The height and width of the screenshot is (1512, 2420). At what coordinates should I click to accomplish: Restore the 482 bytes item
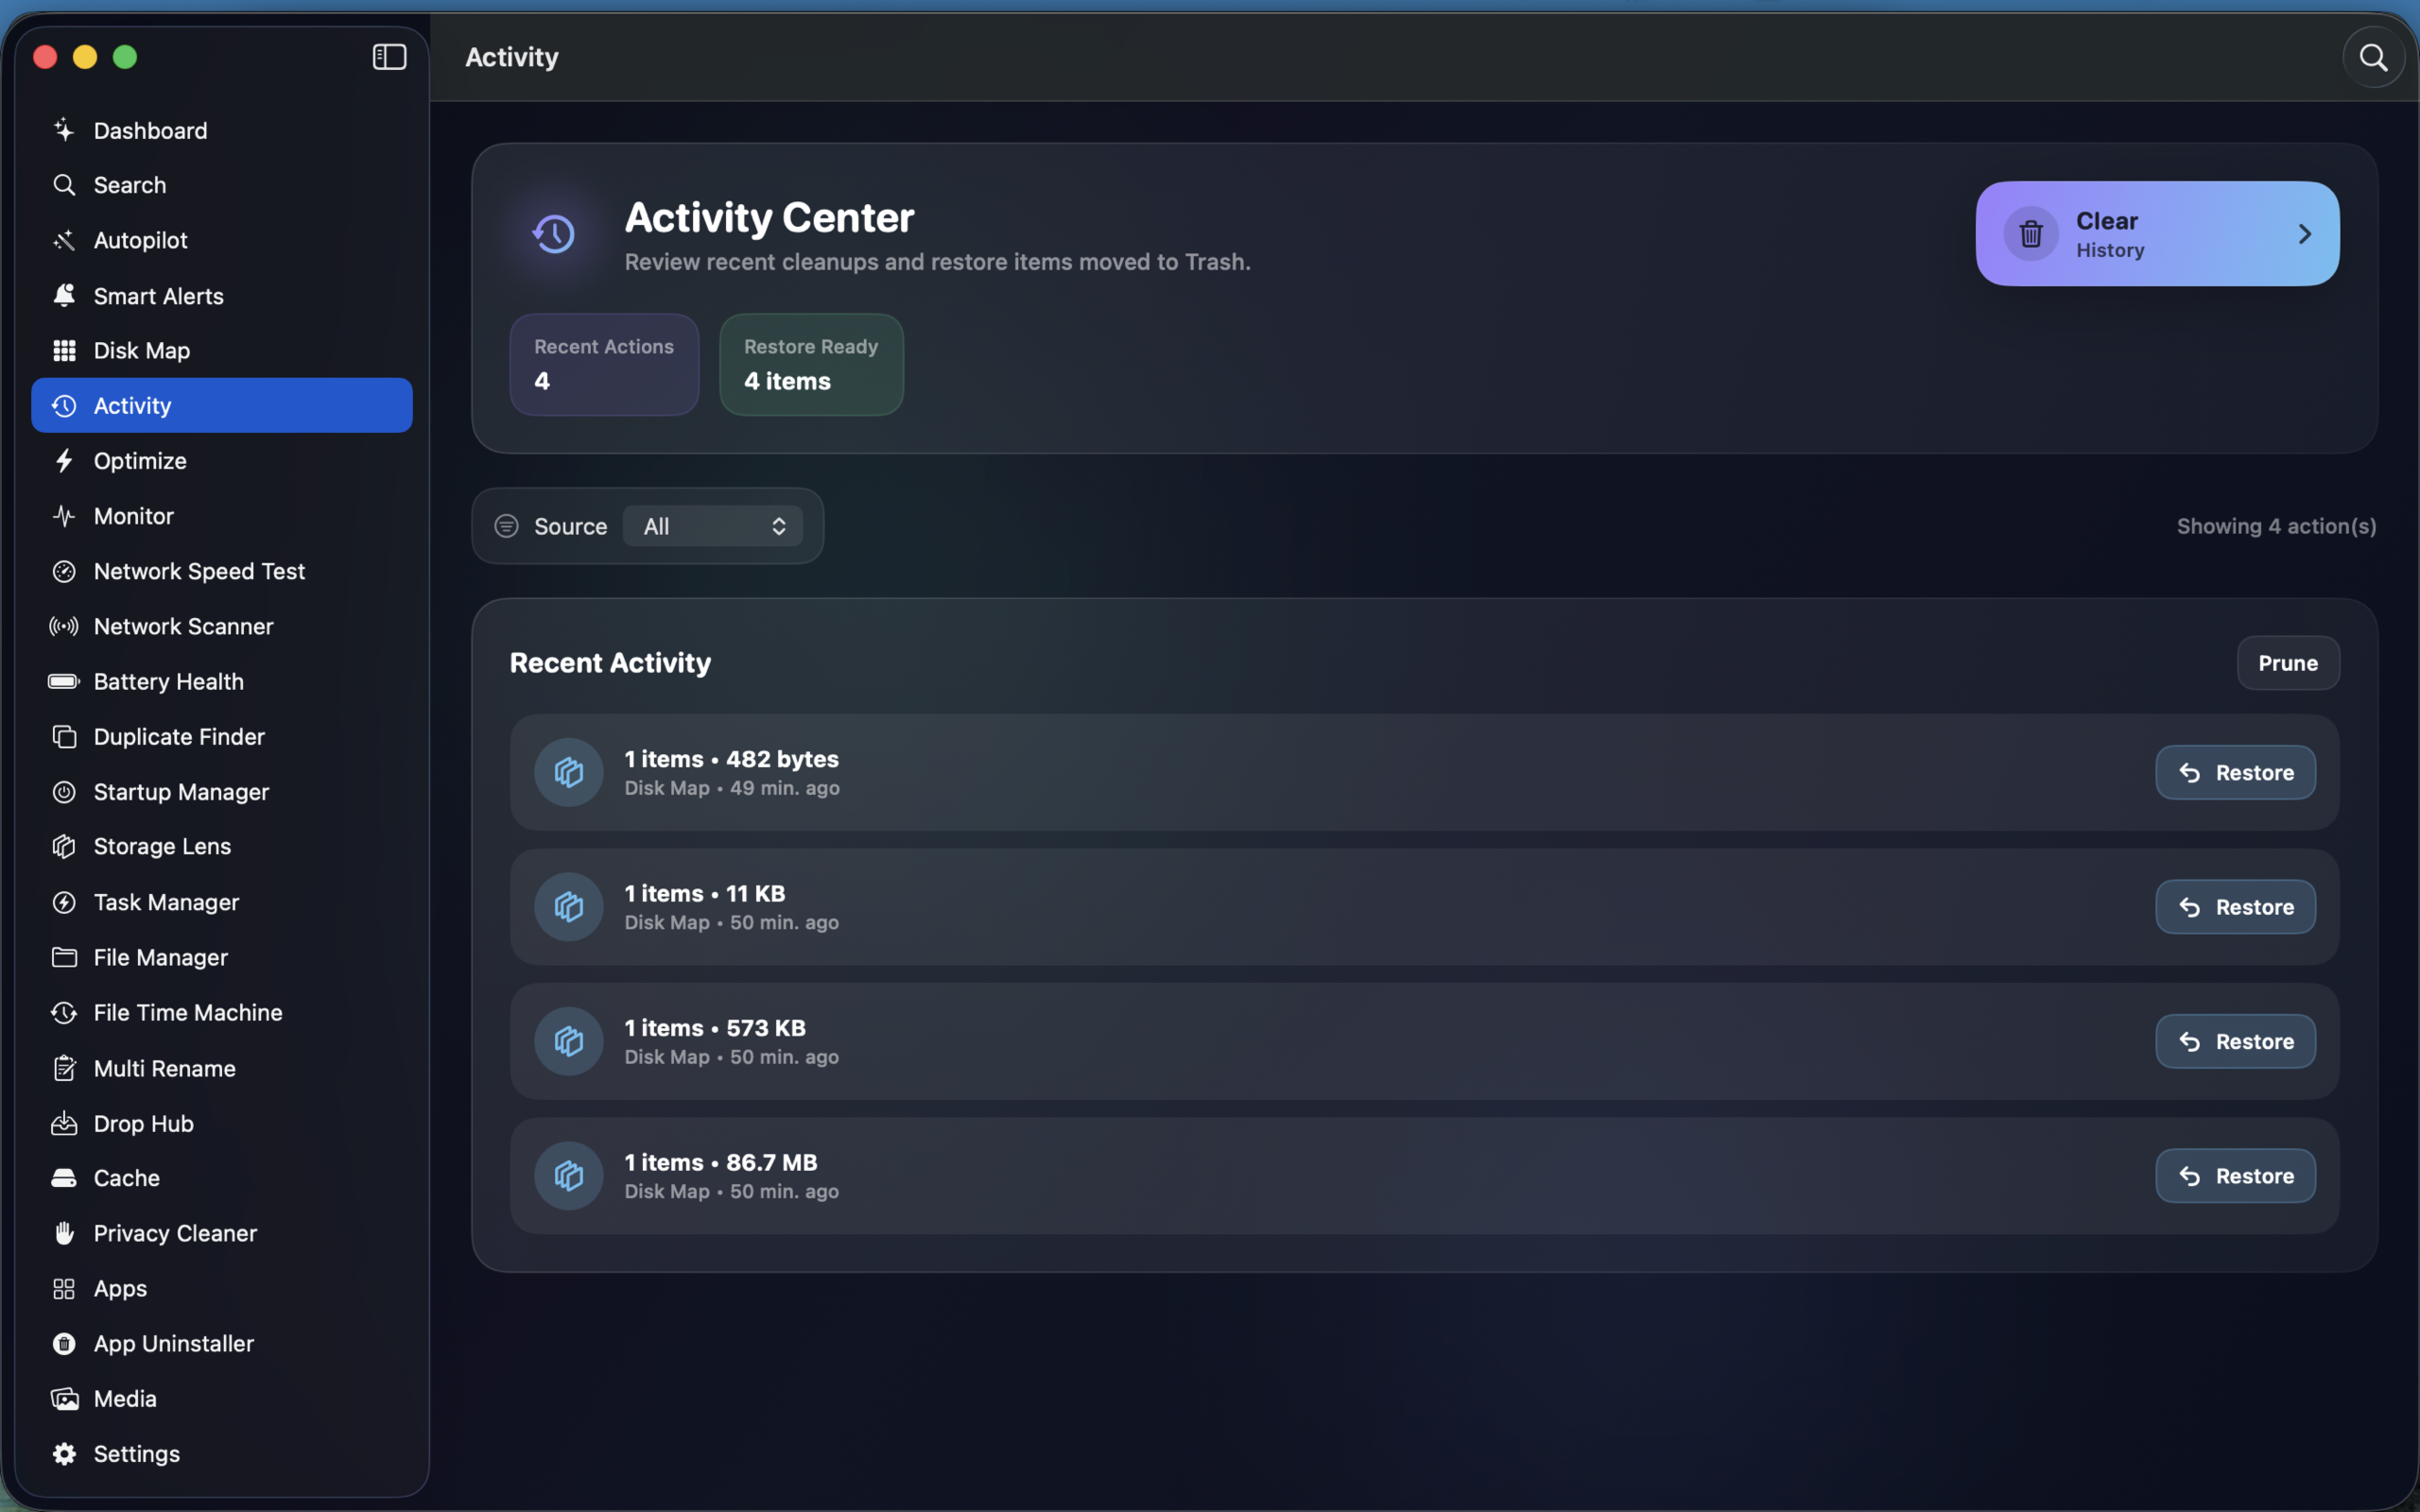(x=2235, y=772)
